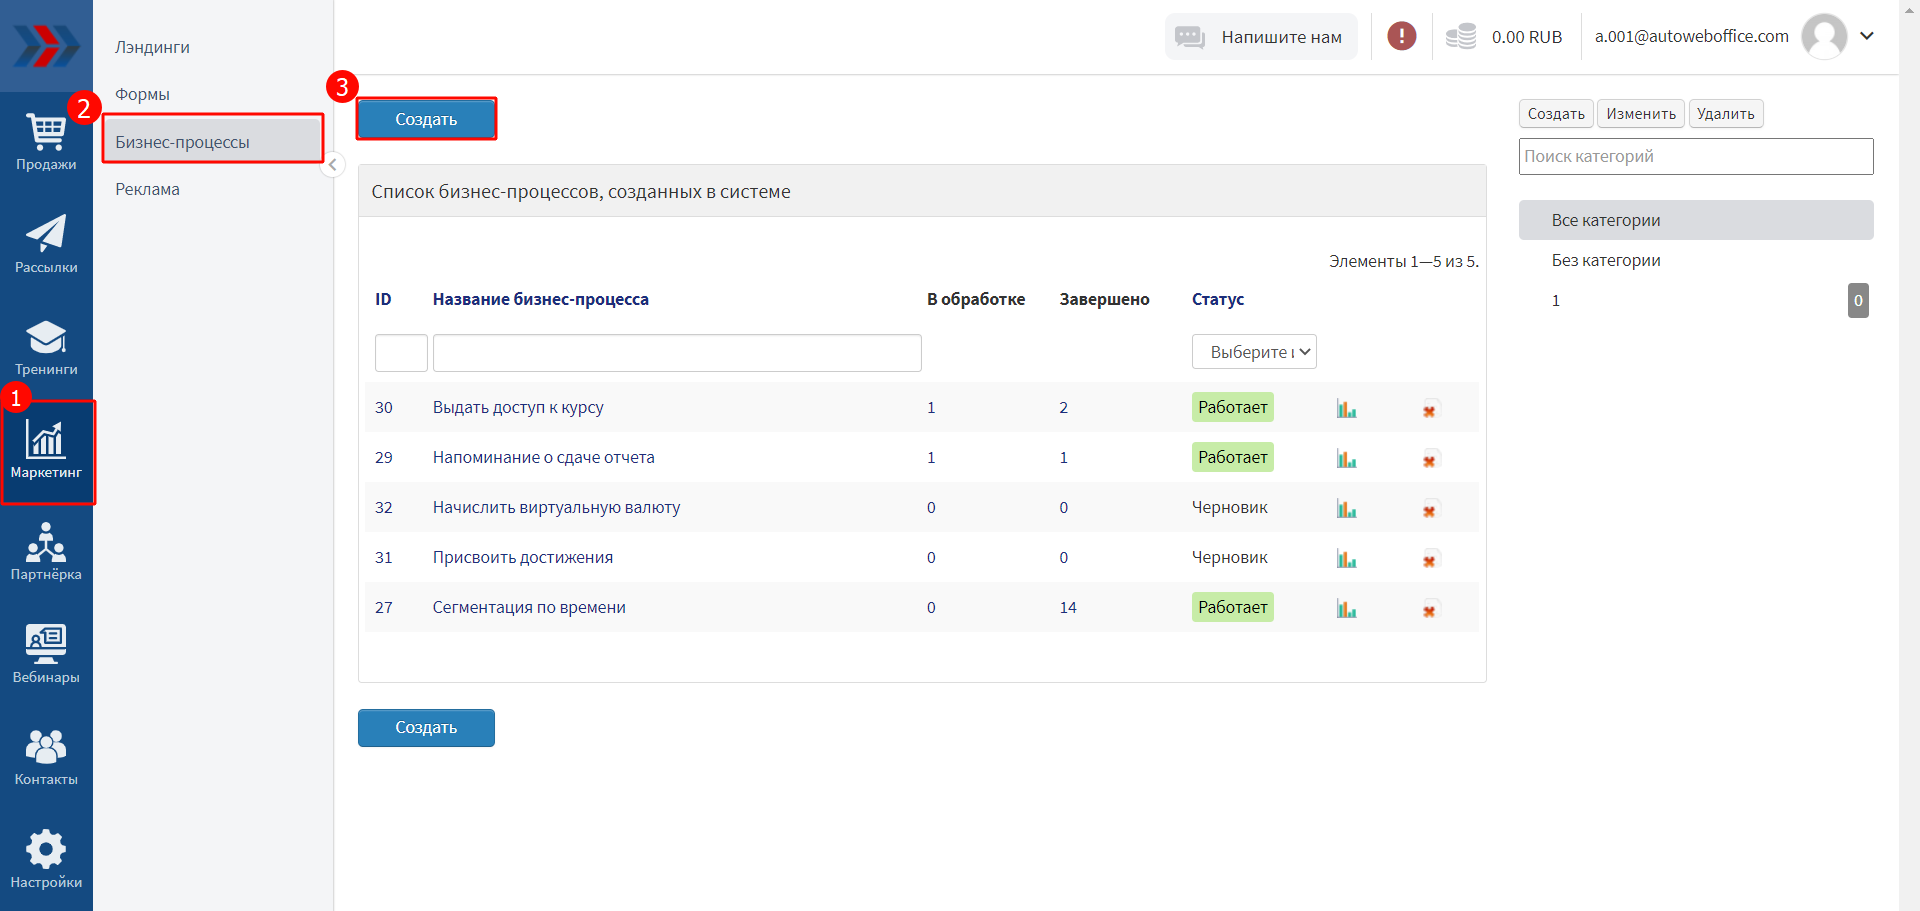Select Без категории in category list
The image size is (1920, 911).
[x=1606, y=260]
